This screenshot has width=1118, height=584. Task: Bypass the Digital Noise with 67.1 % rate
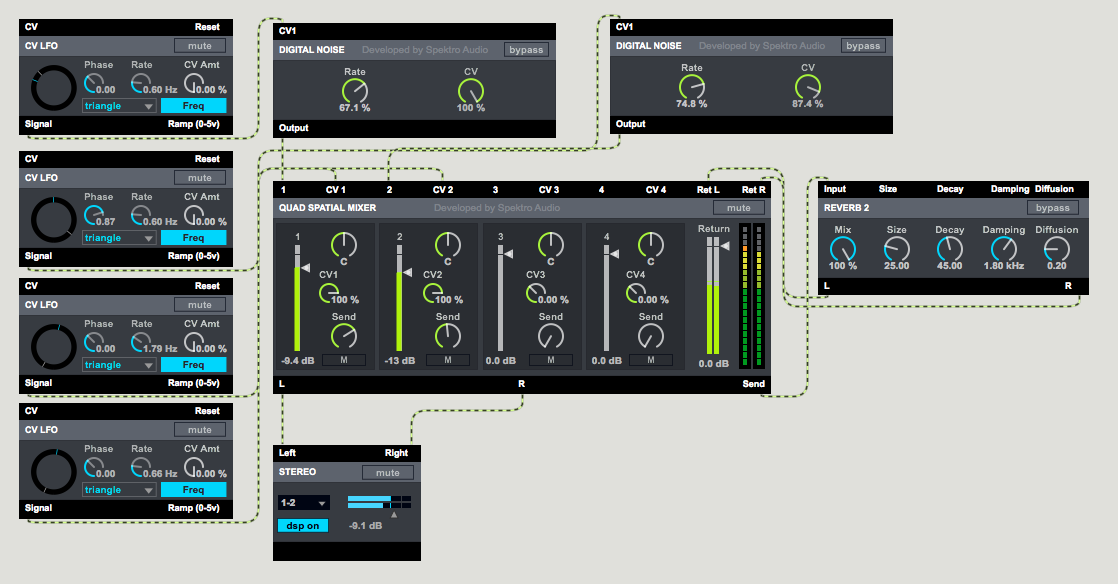(x=526, y=50)
